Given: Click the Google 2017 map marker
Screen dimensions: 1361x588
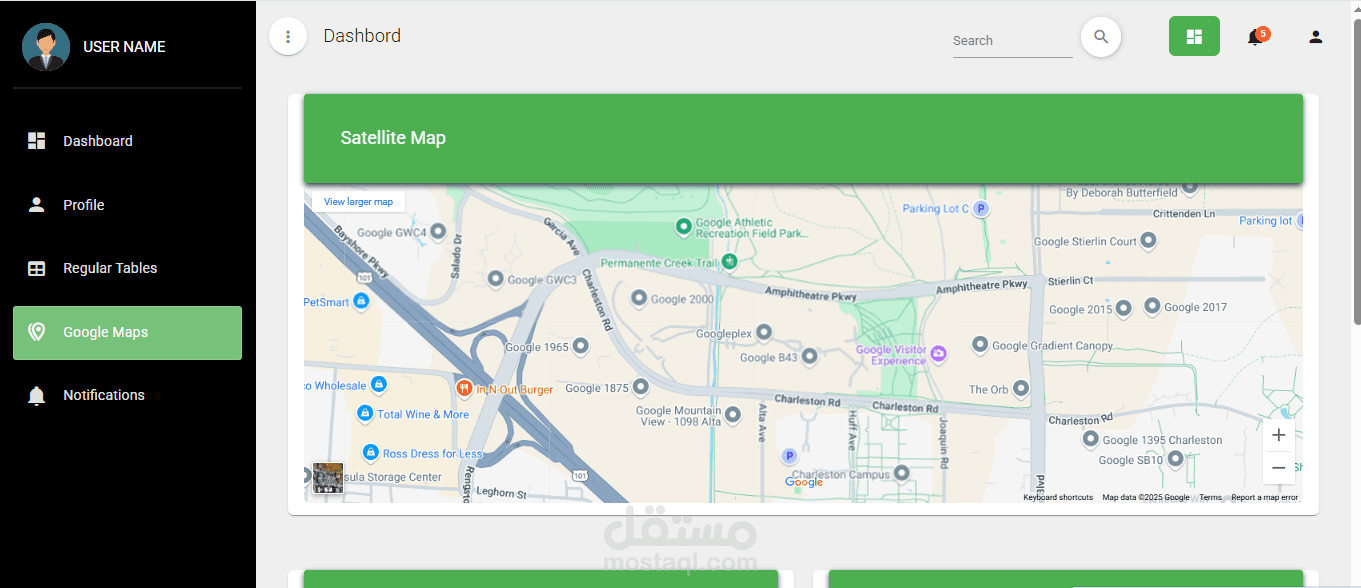Looking at the screenshot, I should pyautogui.click(x=1152, y=306).
